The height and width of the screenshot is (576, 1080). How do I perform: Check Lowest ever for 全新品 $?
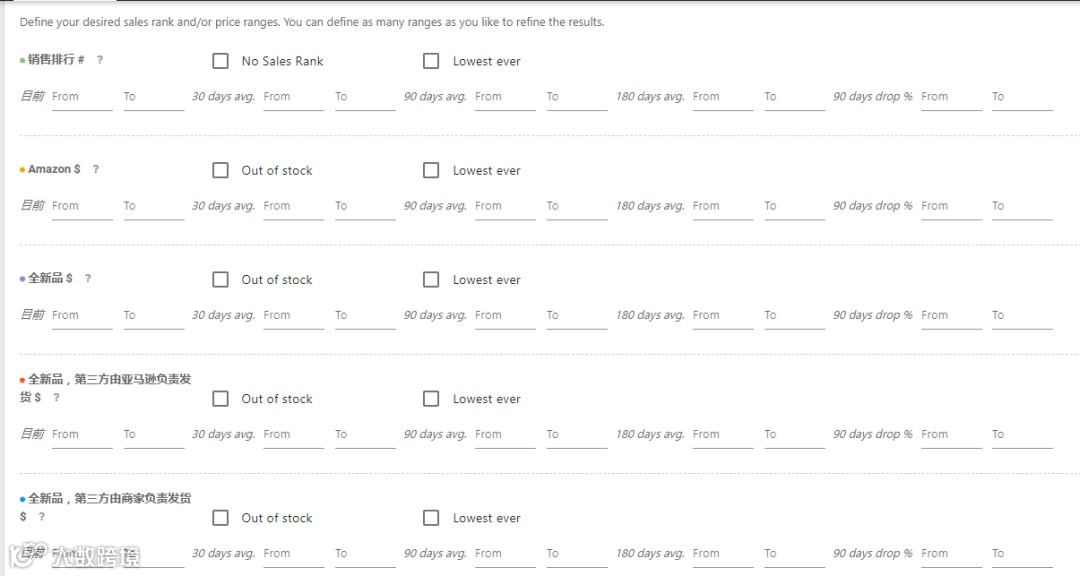point(431,280)
